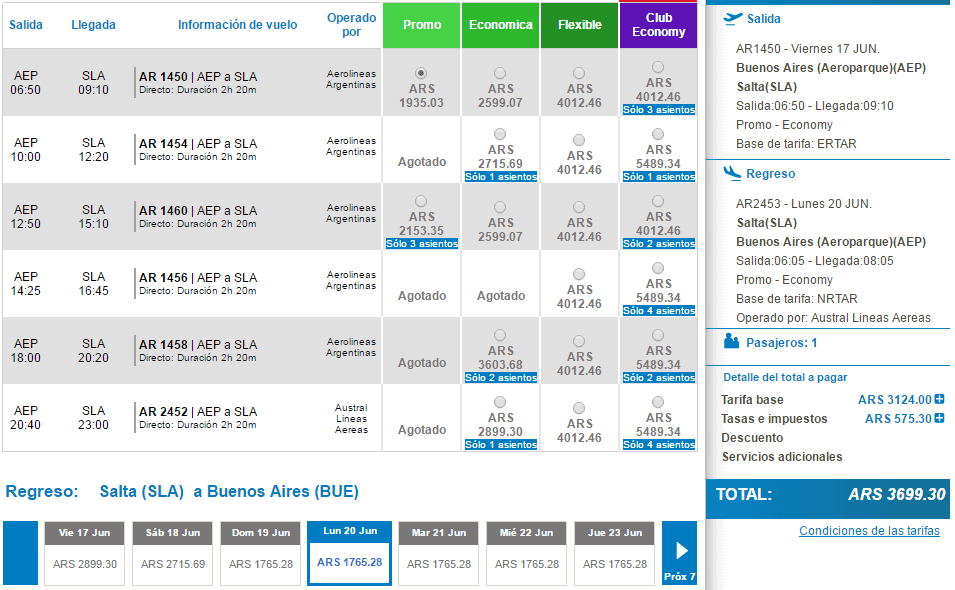Open Condiciones de las tarifas link
Viewport: 955px width, 590px height.
(869, 531)
